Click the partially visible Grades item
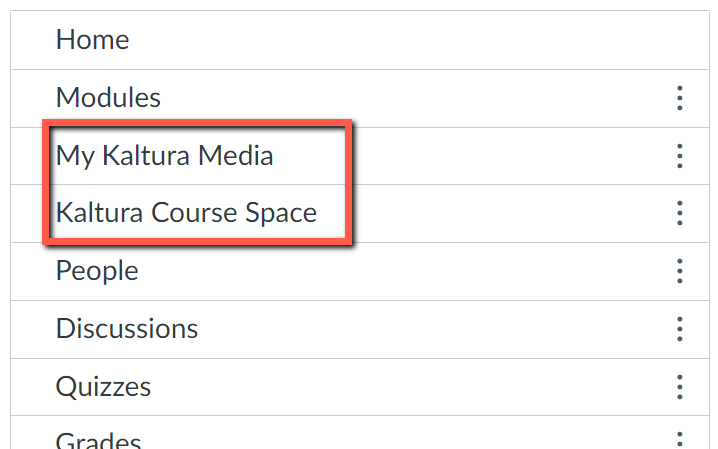This screenshot has height=449, width=718. [x=98, y=440]
